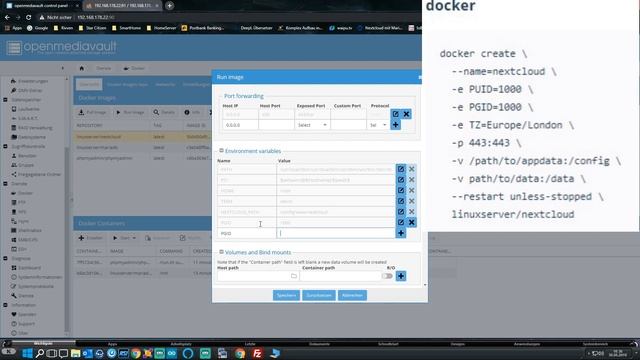
Task: Collapse the Environment variables section
Action: coord(221,151)
